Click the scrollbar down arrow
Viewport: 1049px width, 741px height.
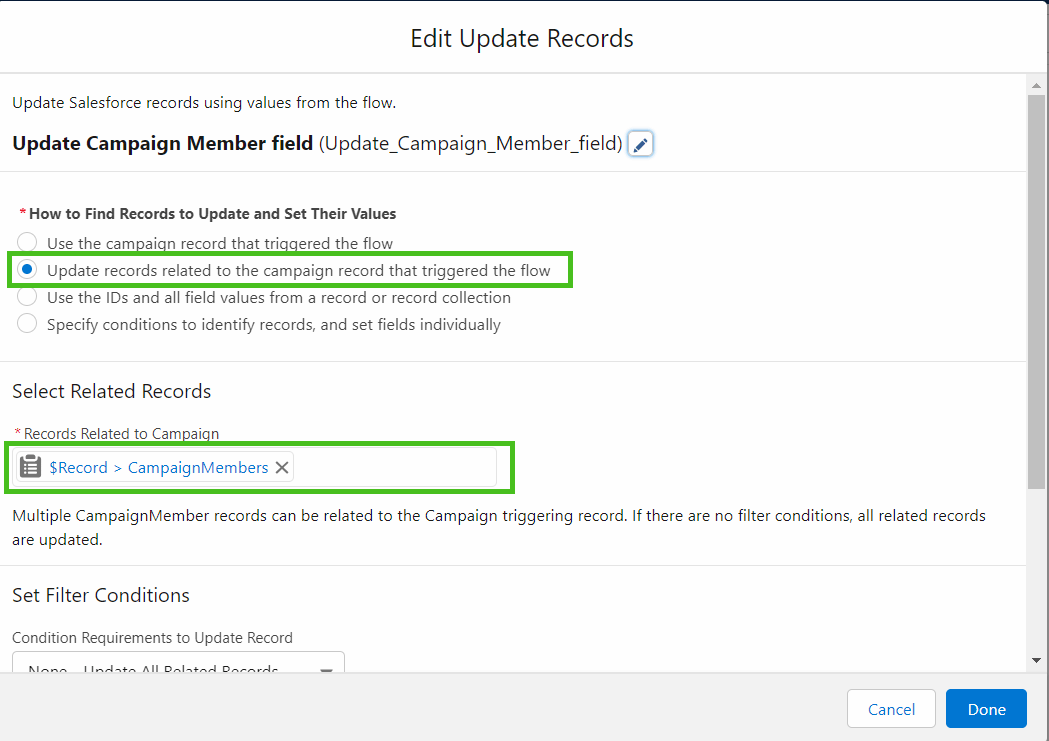point(1037,660)
